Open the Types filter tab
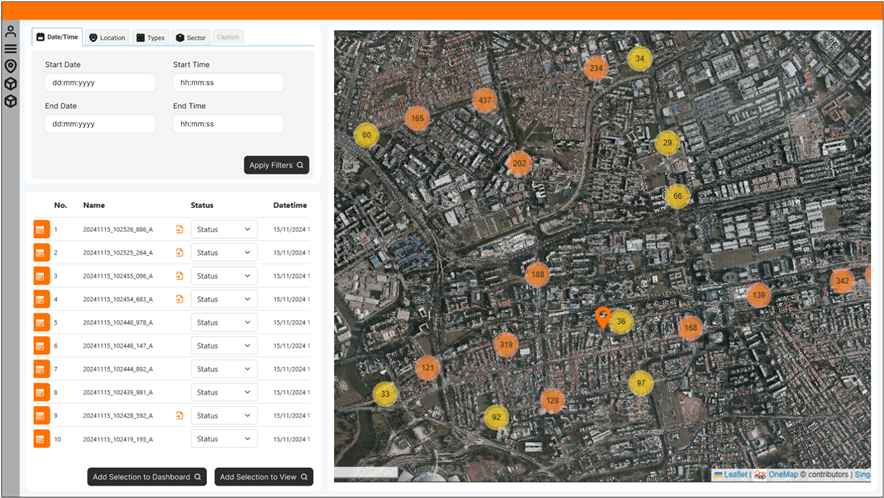884x498 pixels. (x=150, y=37)
